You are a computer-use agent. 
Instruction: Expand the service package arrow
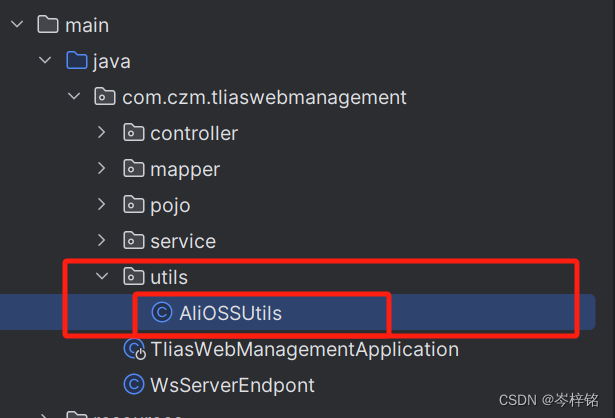click(x=102, y=240)
